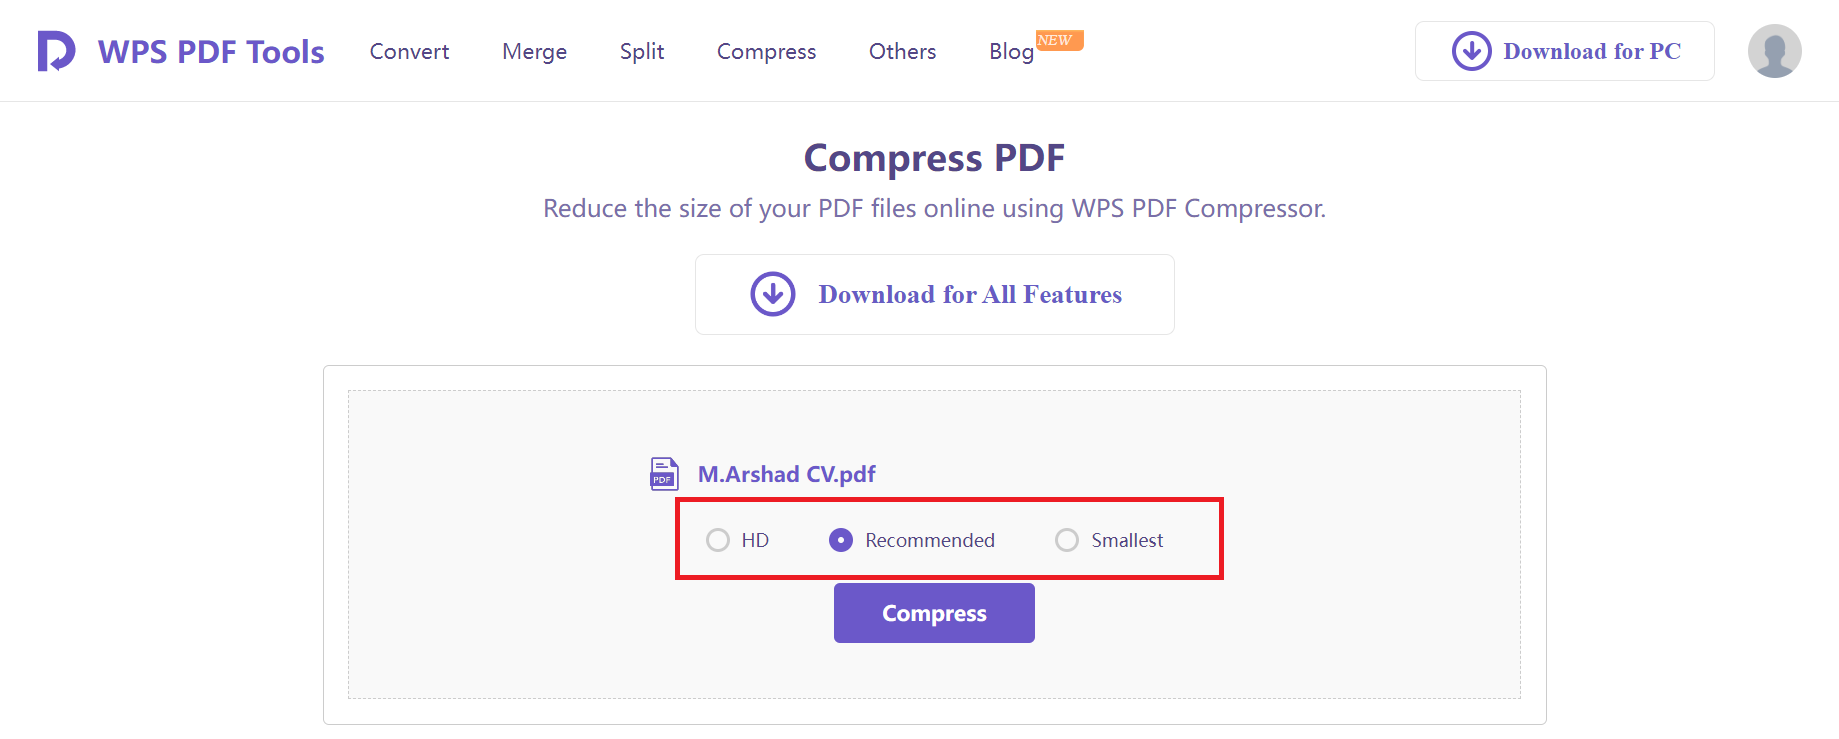Image resolution: width=1839 pixels, height=739 pixels.
Task: Open the Convert menu
Action: tap(409, 51)
